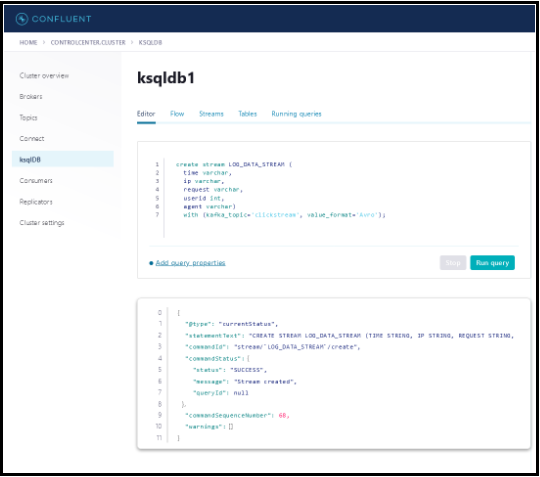Screen dimensions: 540x477
Task: Click the commandSequenceNumber 68 value
Action: [284, 415]
